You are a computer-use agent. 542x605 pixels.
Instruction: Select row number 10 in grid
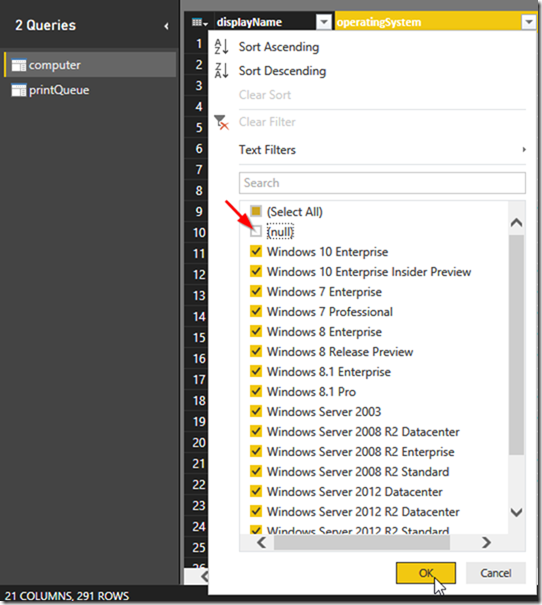pyautogui.click(x=197, y=232)
